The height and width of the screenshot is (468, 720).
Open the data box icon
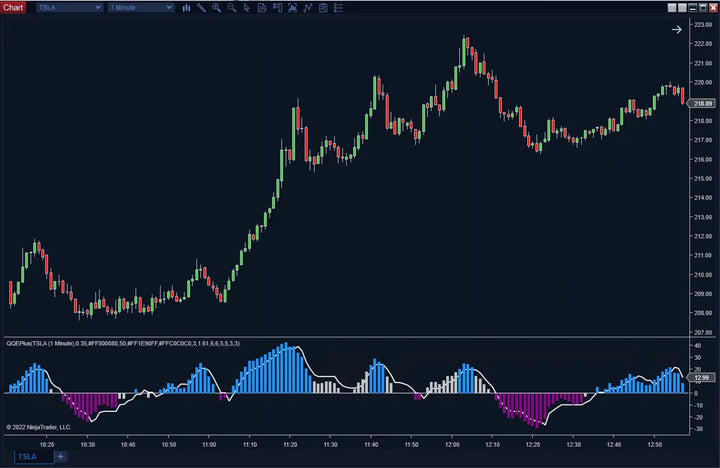[262, 7]
